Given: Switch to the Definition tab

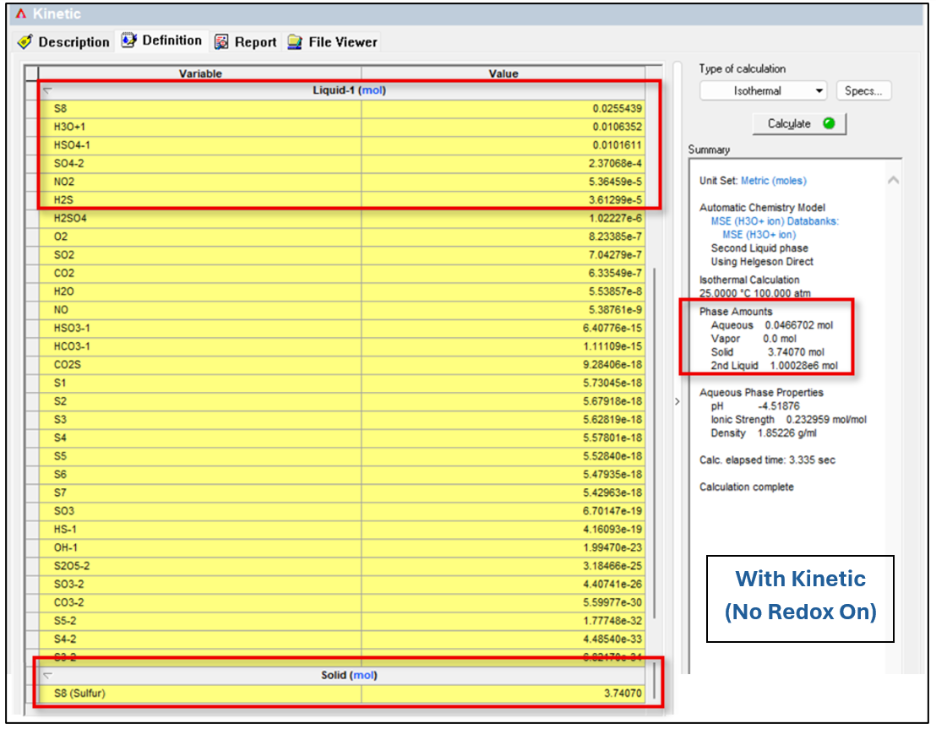Looking at the screenshot, I should pyautogui.click(x=162, y=41).
